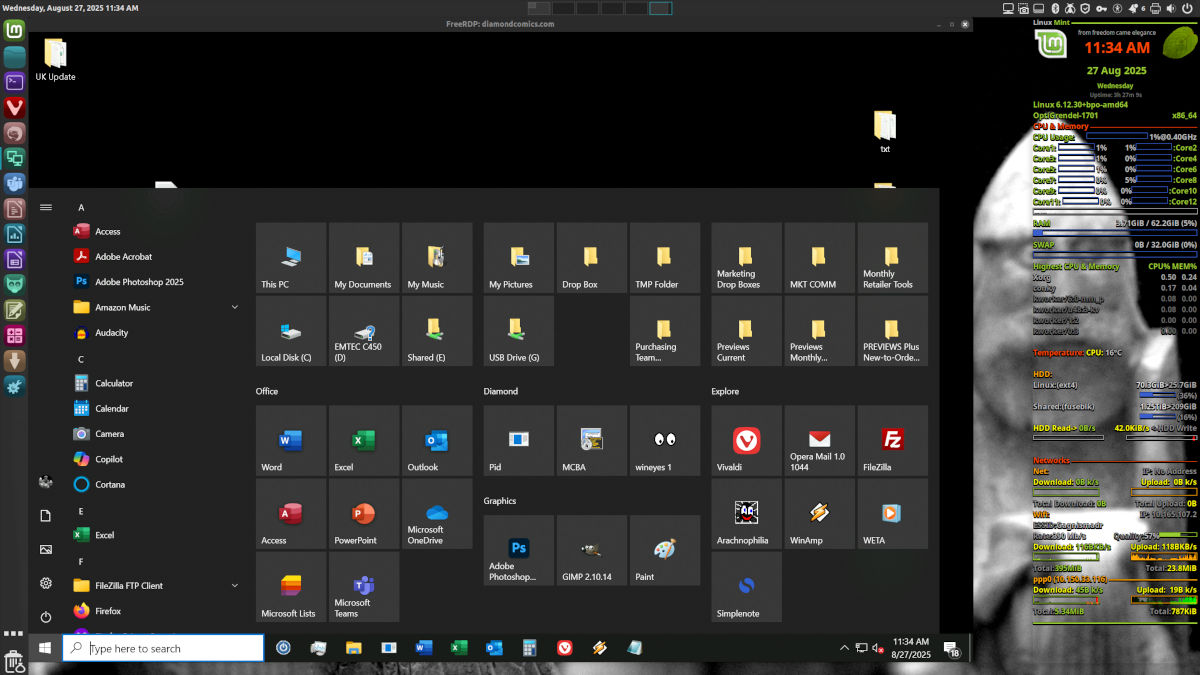This screenshot has height=675, width=1200.
Task: Open the Microsoft OneDrive tile
Action: tap(437, 513)
